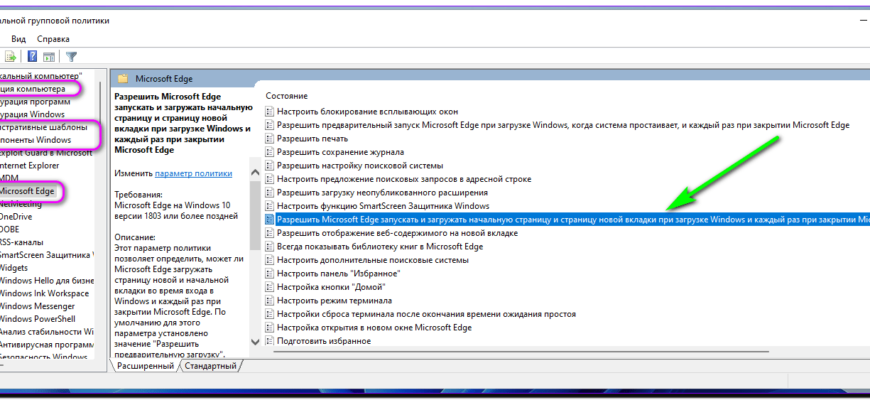Screen dimensions: 870x400
Task: Select "Настройки сброса терминала после окончания времени" policy
Action: coord(427,314)
